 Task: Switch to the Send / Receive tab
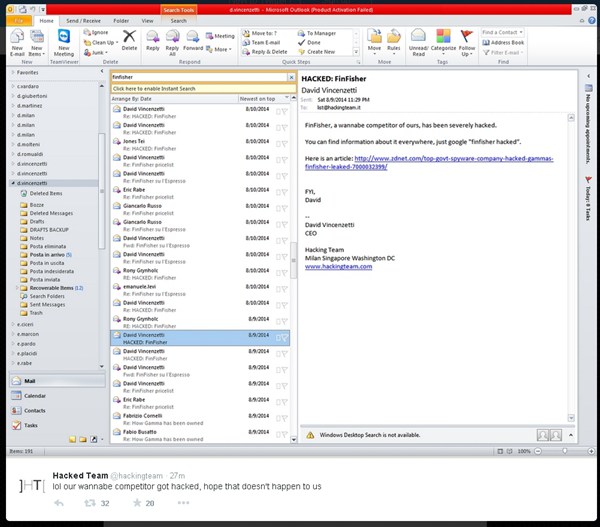83,21
